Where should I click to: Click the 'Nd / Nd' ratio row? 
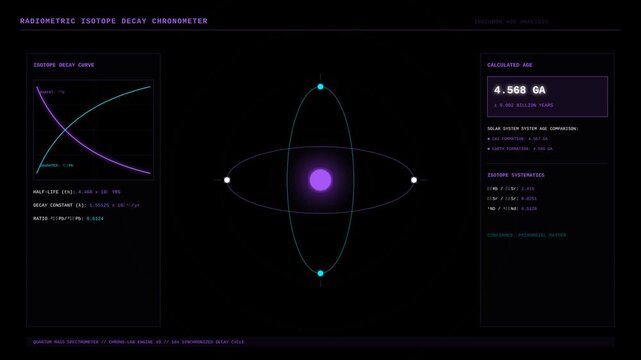click(512, 208)
